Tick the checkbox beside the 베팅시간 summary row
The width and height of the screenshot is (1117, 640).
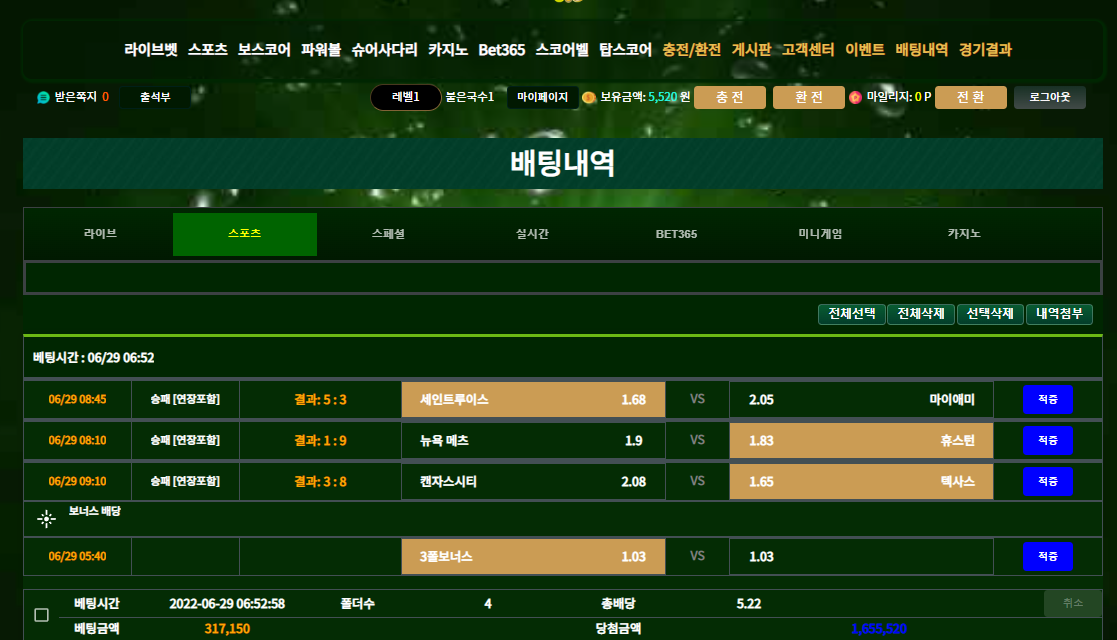[41, 615]
